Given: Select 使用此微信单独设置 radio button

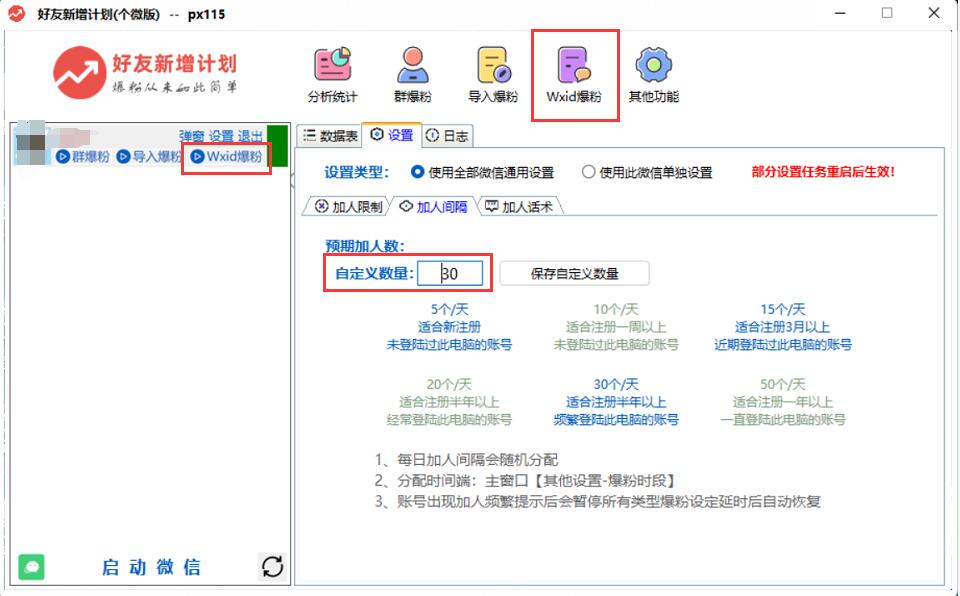Looking at the screenshot, I should [x=647, y=173].
